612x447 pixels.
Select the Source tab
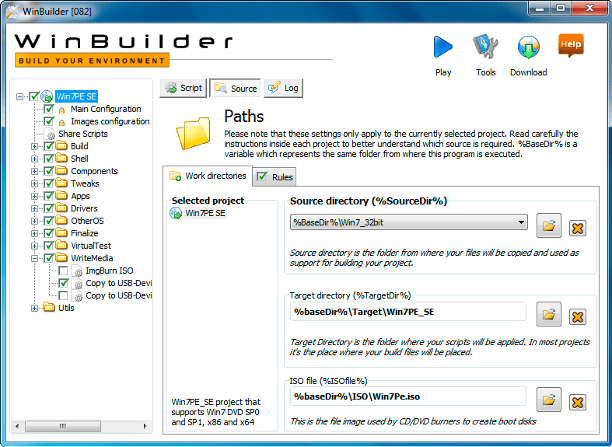point(235,88)
